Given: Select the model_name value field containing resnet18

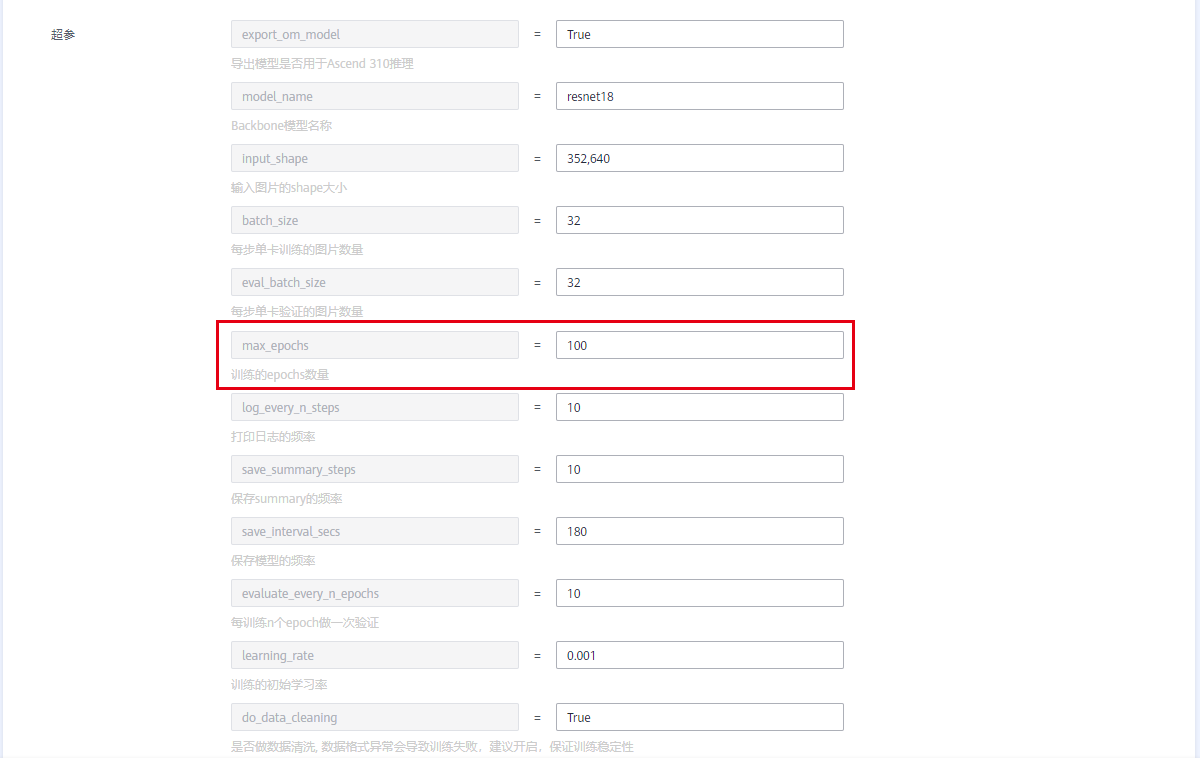Looking at the screenshot, I should 699,96.
